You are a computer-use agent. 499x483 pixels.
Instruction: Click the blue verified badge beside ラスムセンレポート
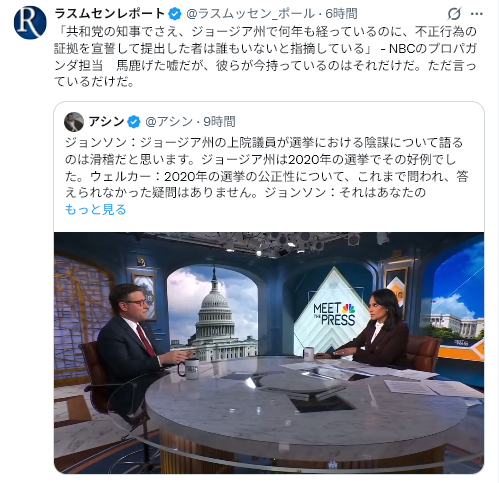click(x=175, y=14)
